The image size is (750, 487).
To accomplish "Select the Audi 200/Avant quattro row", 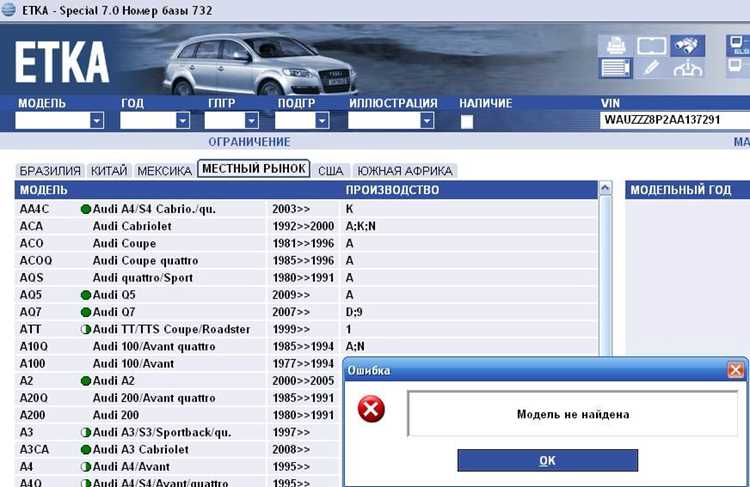I will pos(179,398).
